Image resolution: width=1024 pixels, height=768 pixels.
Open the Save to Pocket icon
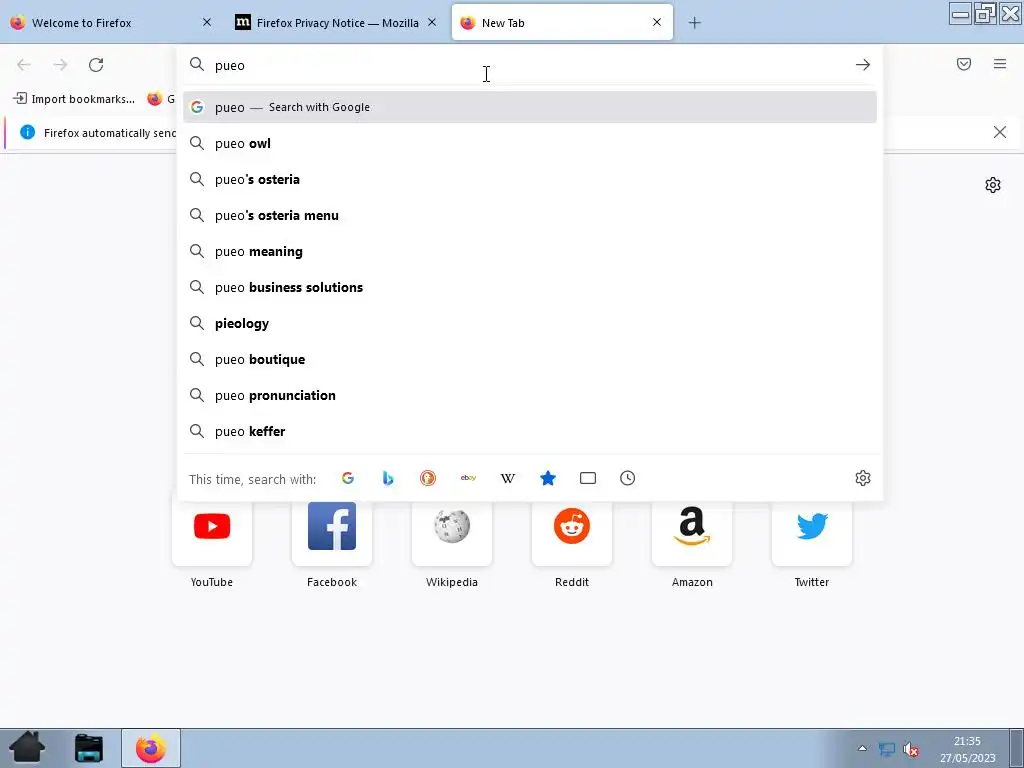964,64
